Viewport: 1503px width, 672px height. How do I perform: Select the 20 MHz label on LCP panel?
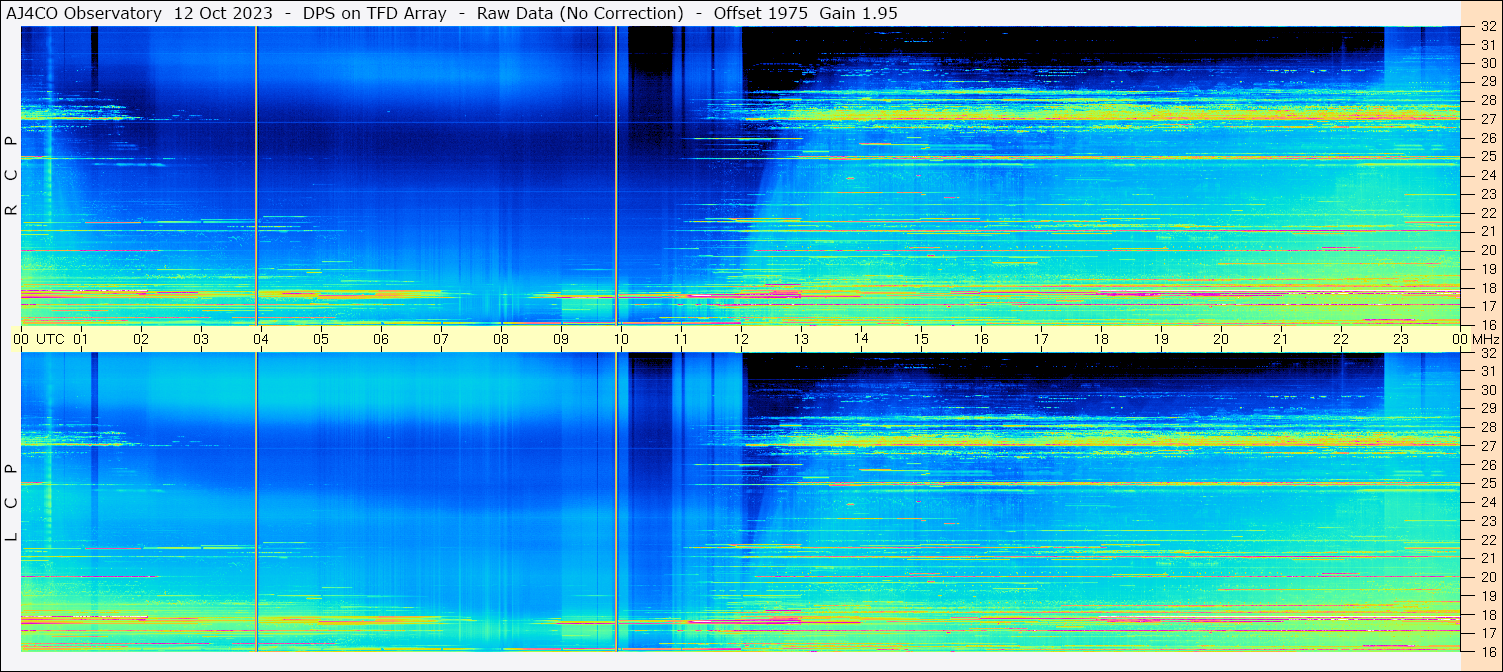[x=1486, y=577]
